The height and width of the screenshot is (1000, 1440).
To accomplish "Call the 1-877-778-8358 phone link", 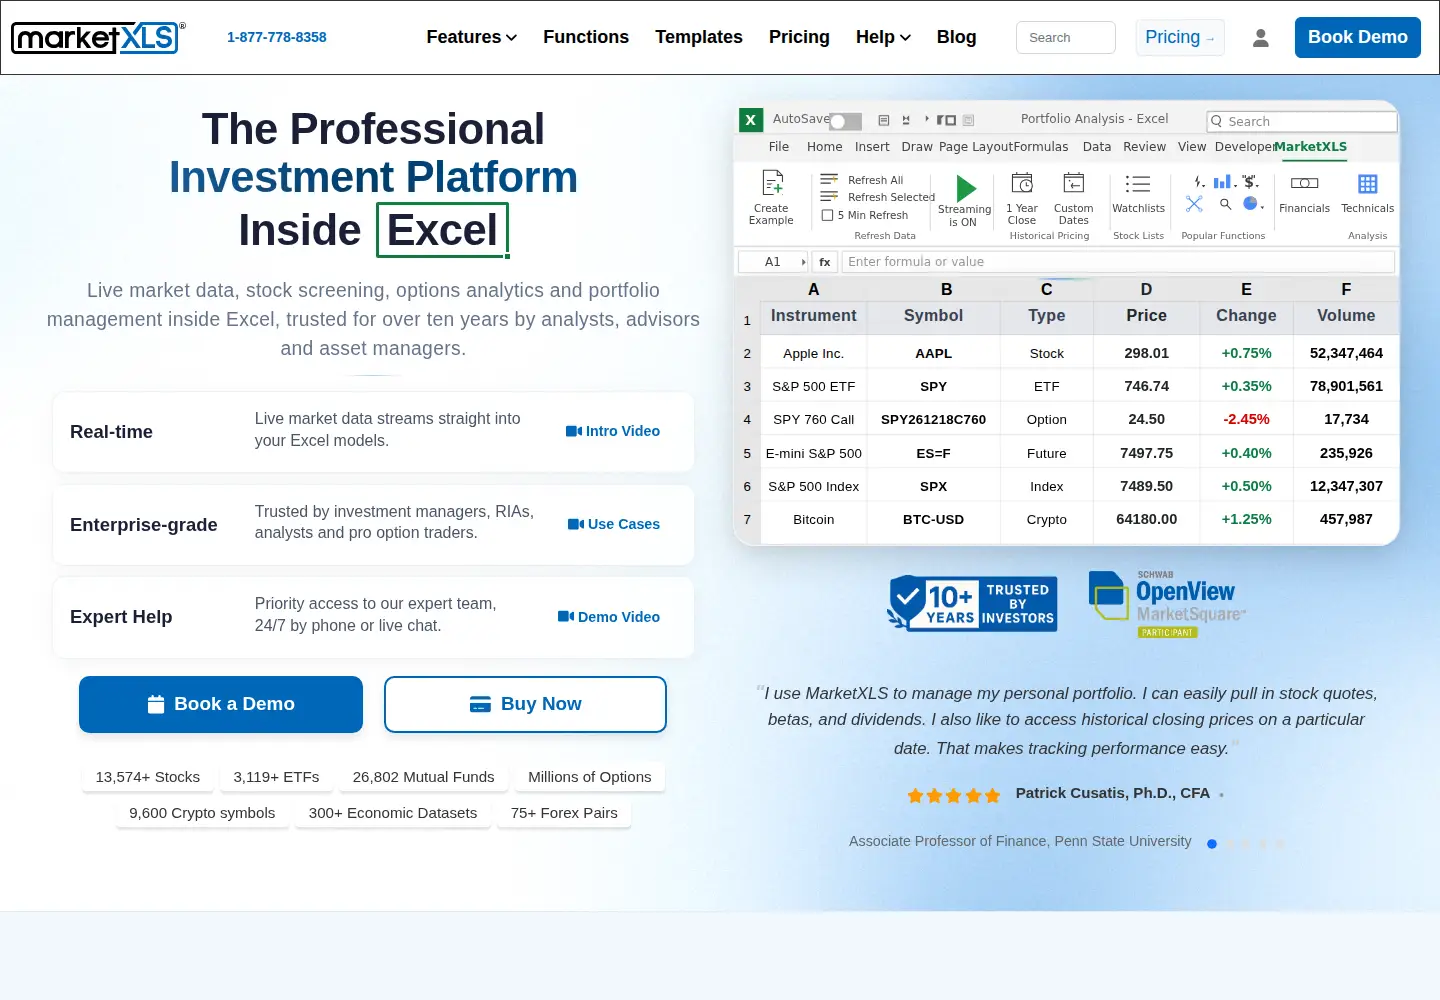I will click(x=277, y=37).
